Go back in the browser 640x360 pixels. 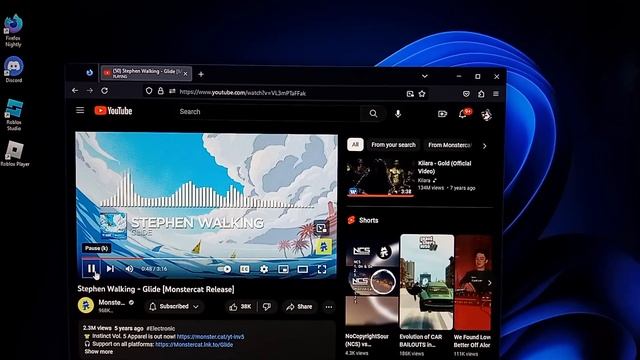pyautogui.click(x=75, y=91)
